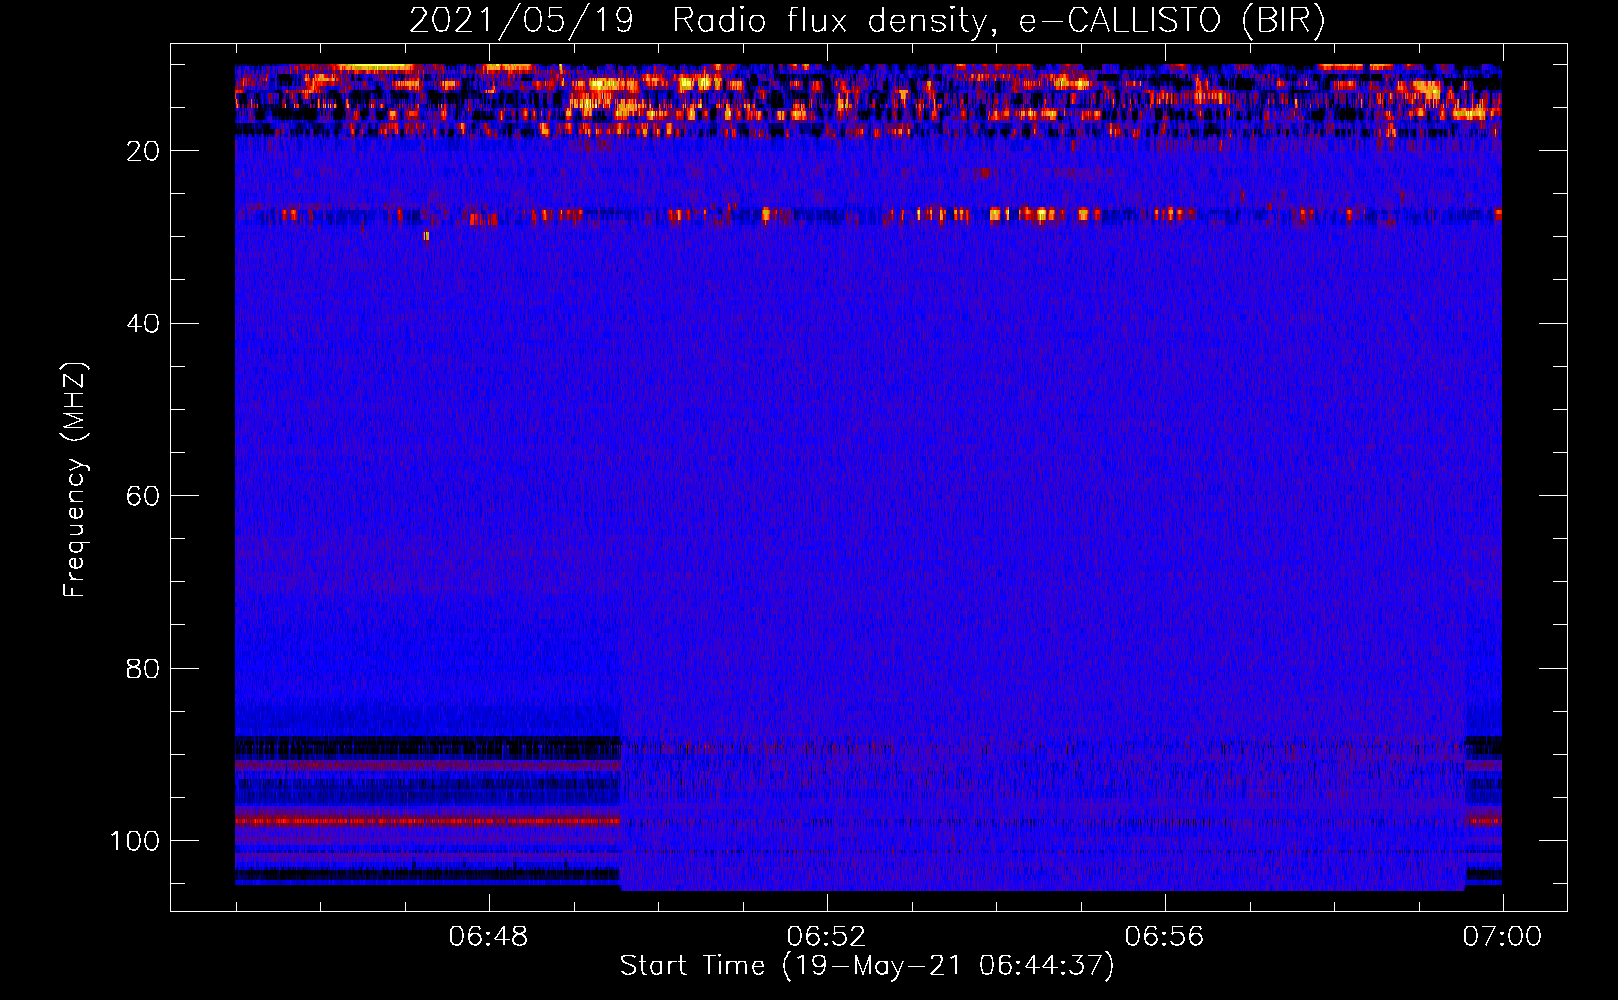The width and height of the screenshot is (1618, 1000).
Task: Click the 40 MHz frequency tick label
Action: pos(144,324)
